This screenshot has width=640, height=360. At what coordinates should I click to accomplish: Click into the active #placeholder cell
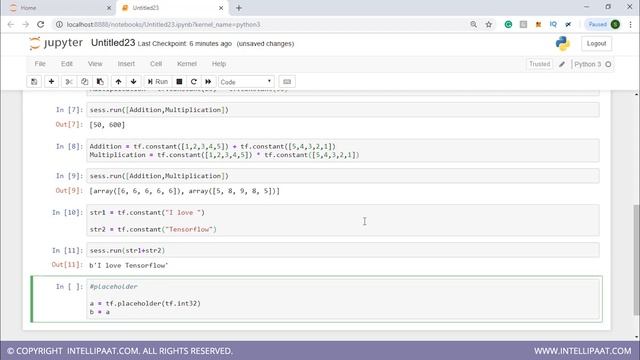[343, 299]
